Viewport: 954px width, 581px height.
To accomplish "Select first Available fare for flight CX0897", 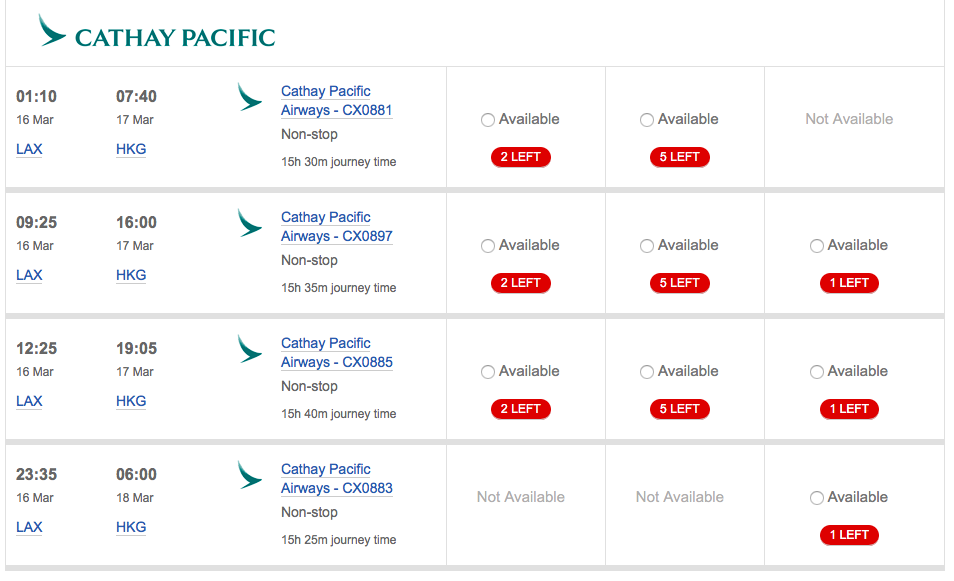I will [488, 245].
